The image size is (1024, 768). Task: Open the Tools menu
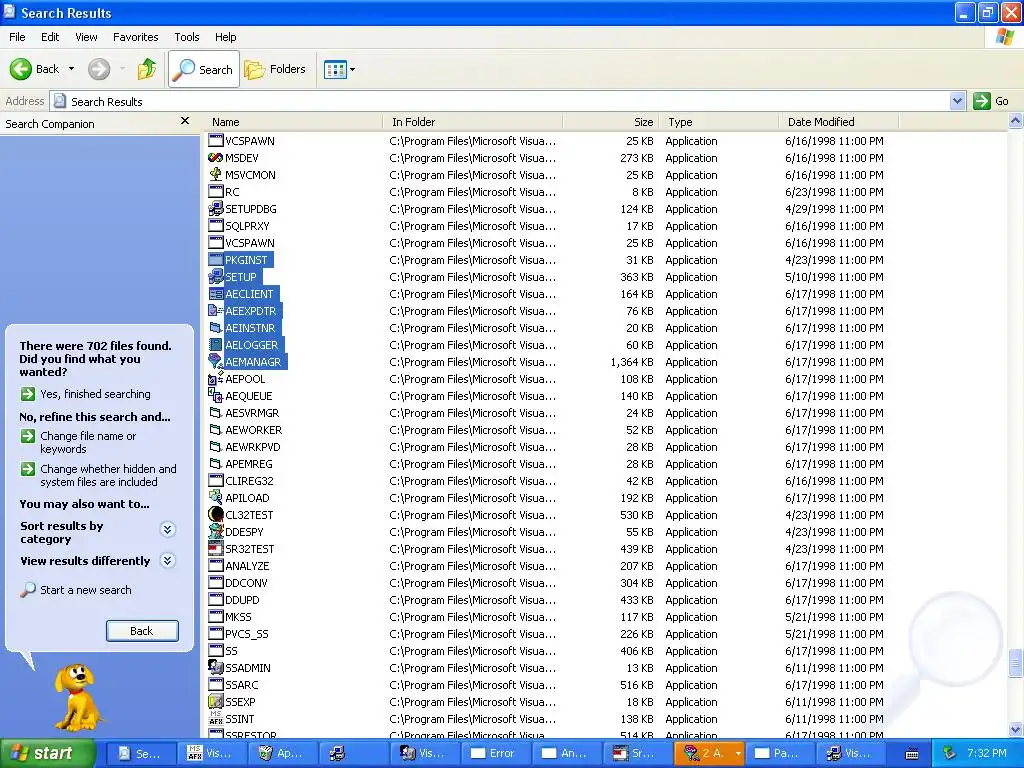186,37
